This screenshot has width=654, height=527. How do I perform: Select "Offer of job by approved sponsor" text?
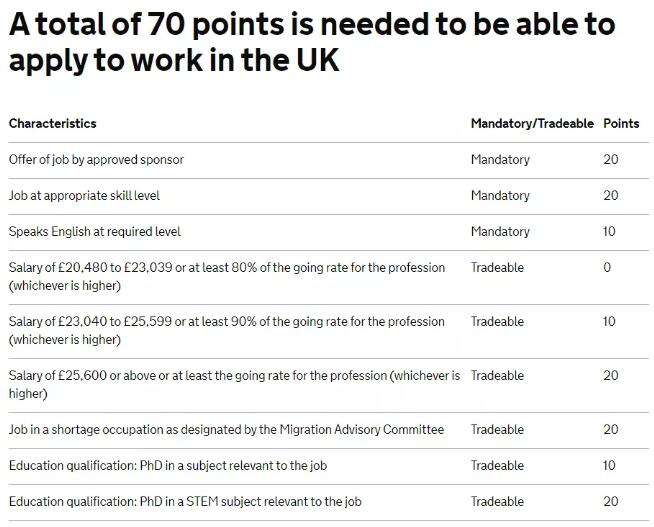pos(96,160)
